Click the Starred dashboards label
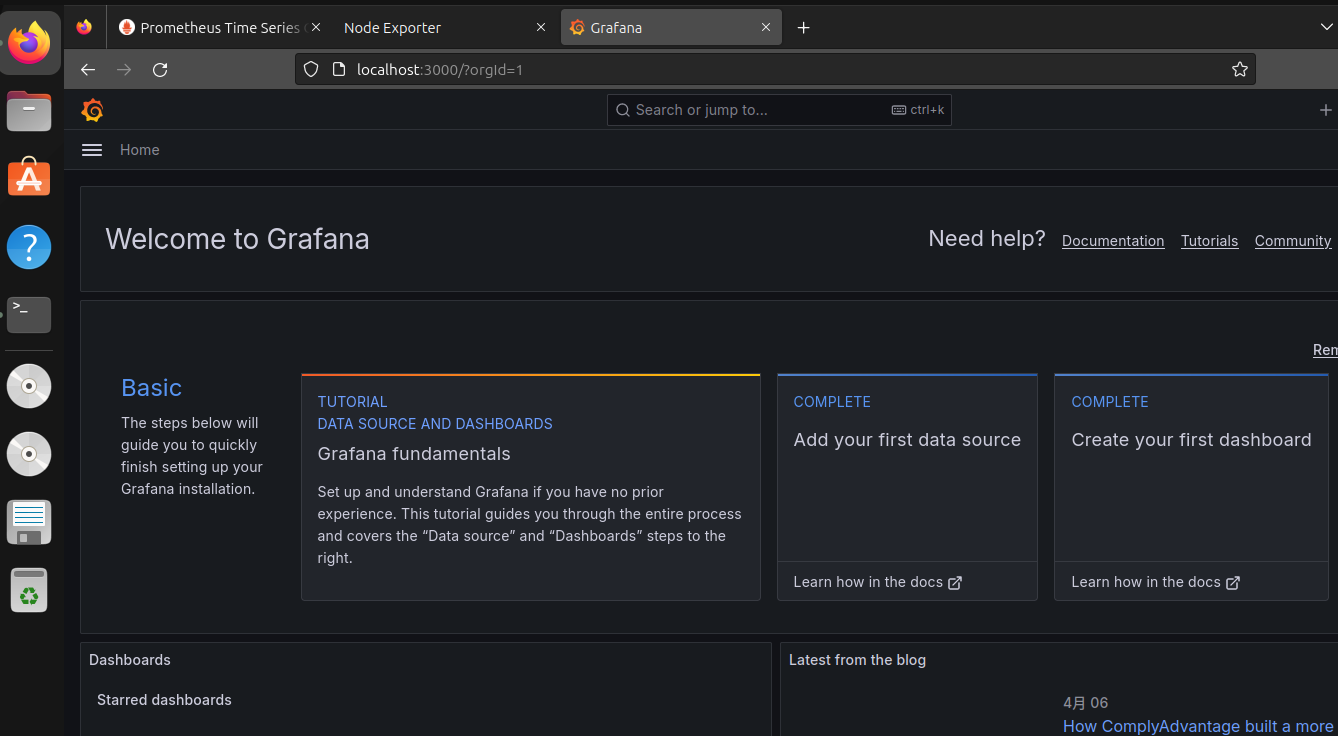 (x=164, y=700)
